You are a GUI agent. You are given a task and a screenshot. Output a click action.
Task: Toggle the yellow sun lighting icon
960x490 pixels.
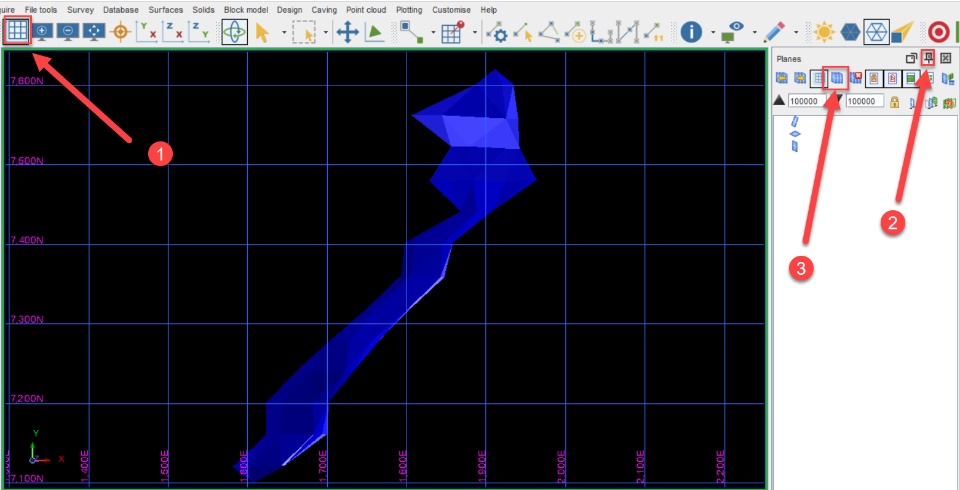[x=824, y=32]
